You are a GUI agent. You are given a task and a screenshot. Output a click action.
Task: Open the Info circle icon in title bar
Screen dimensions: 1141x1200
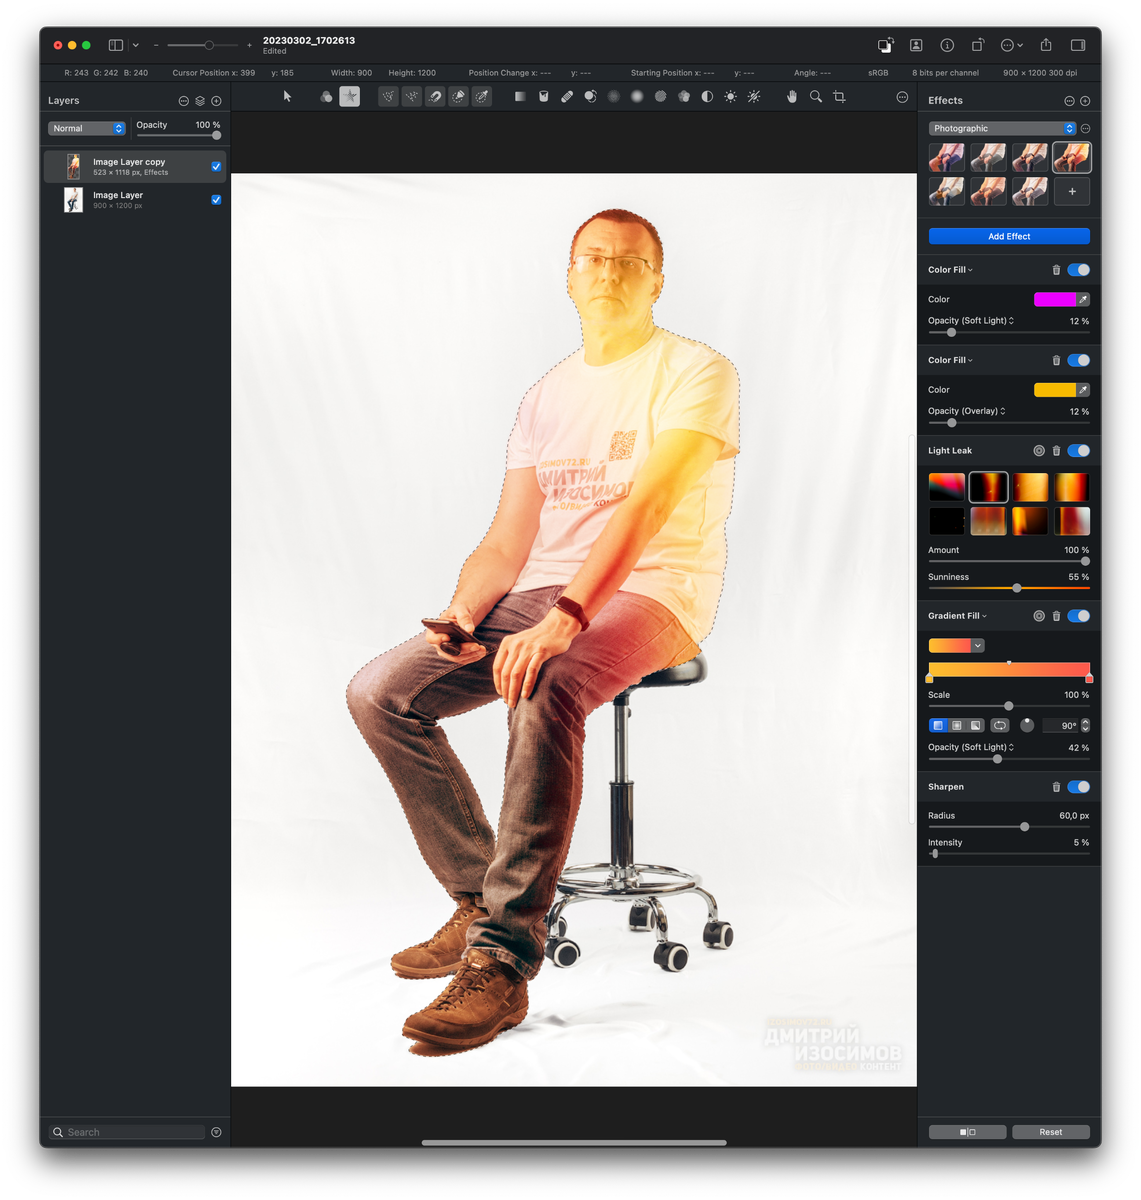pyautogui.click(x=947, y=45)
